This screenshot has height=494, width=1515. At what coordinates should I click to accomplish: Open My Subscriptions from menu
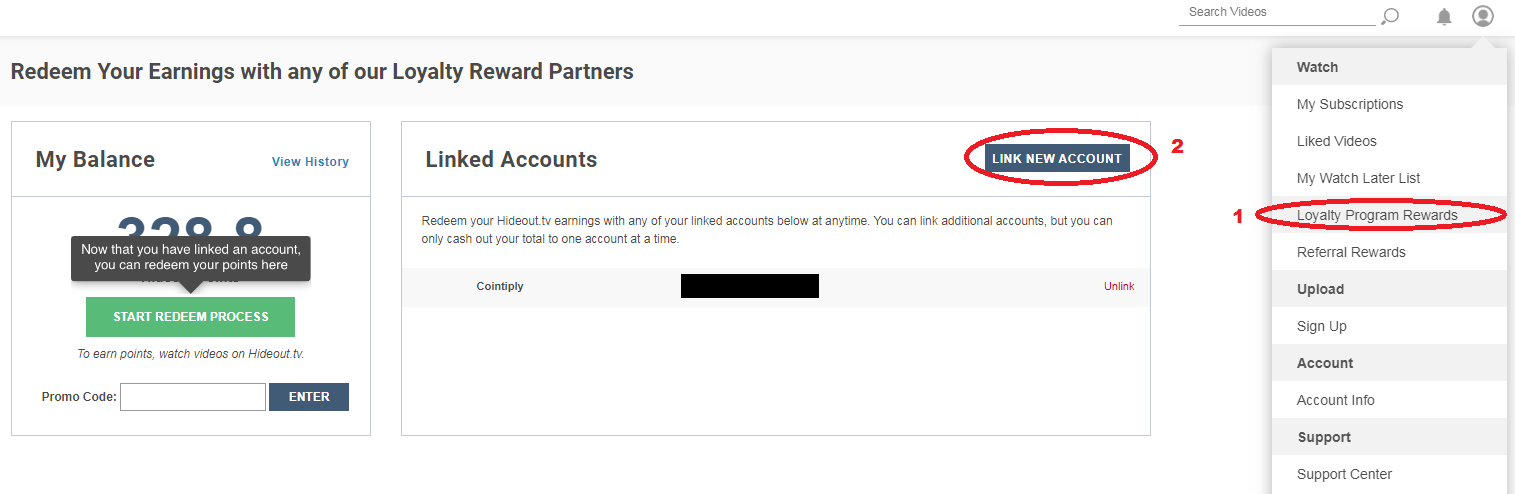1349,104
